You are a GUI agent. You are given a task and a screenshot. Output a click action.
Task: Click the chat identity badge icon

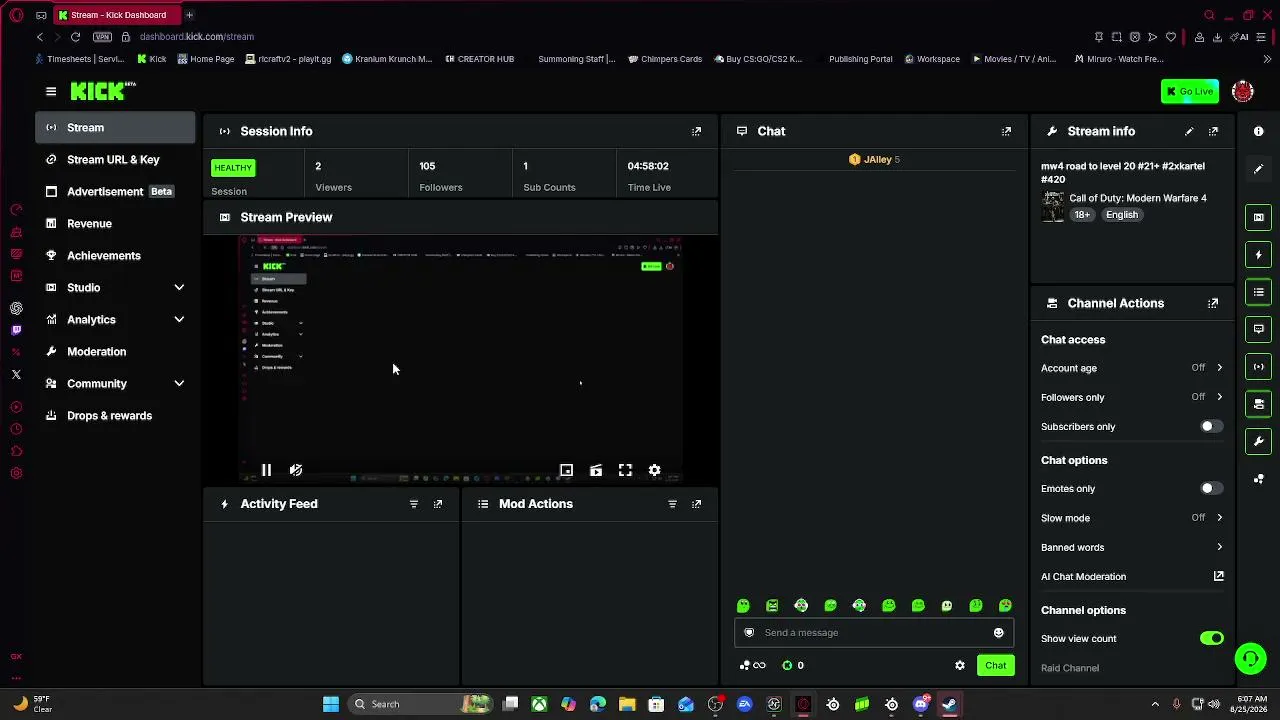749,632
